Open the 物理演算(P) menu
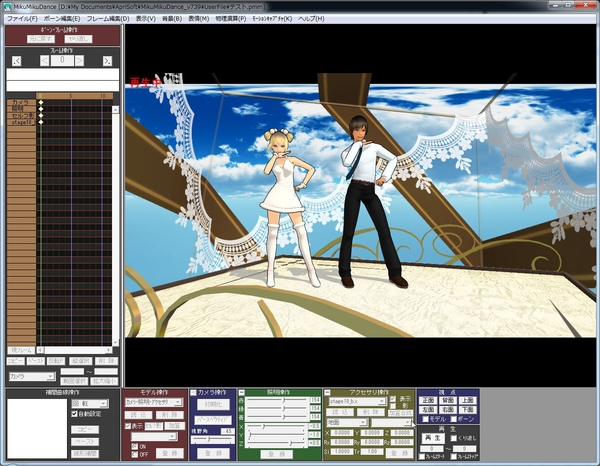 (x=230, y=18)
